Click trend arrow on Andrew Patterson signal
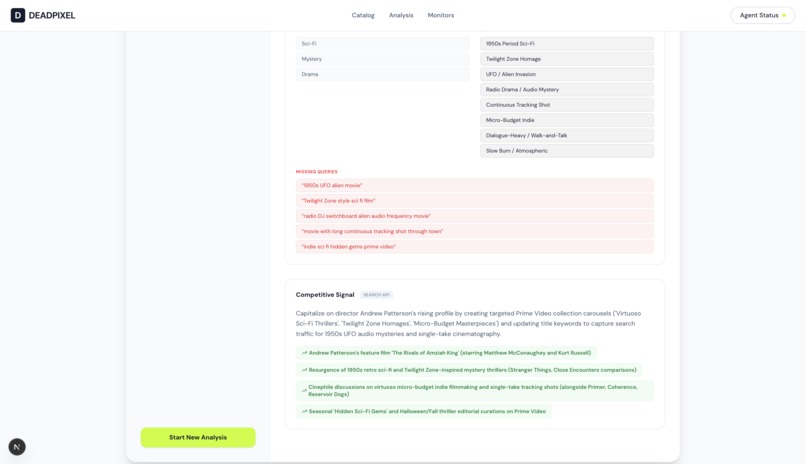 [x=304, y=353]
